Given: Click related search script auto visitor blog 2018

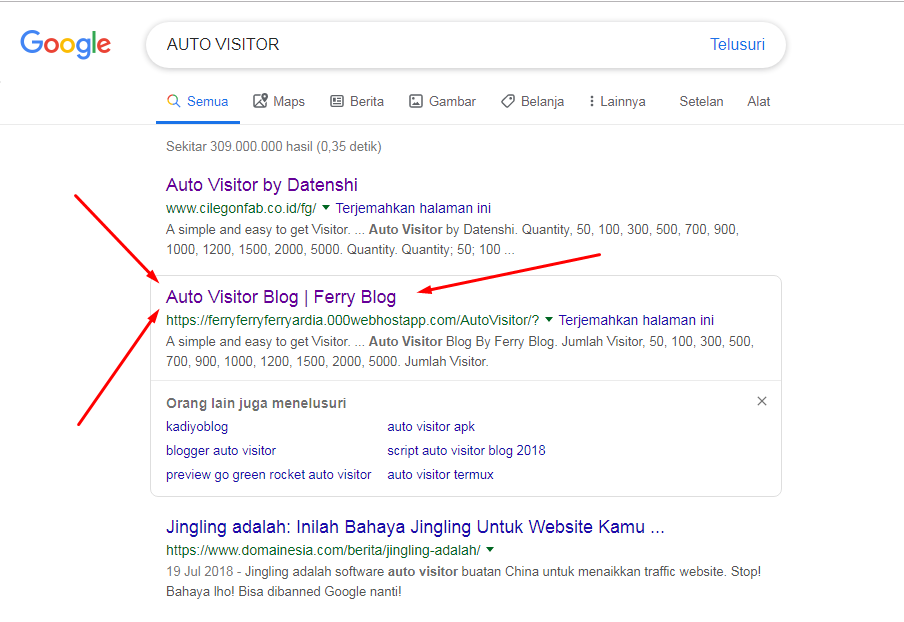Looking at the screenshot, I should pos(466,450).
